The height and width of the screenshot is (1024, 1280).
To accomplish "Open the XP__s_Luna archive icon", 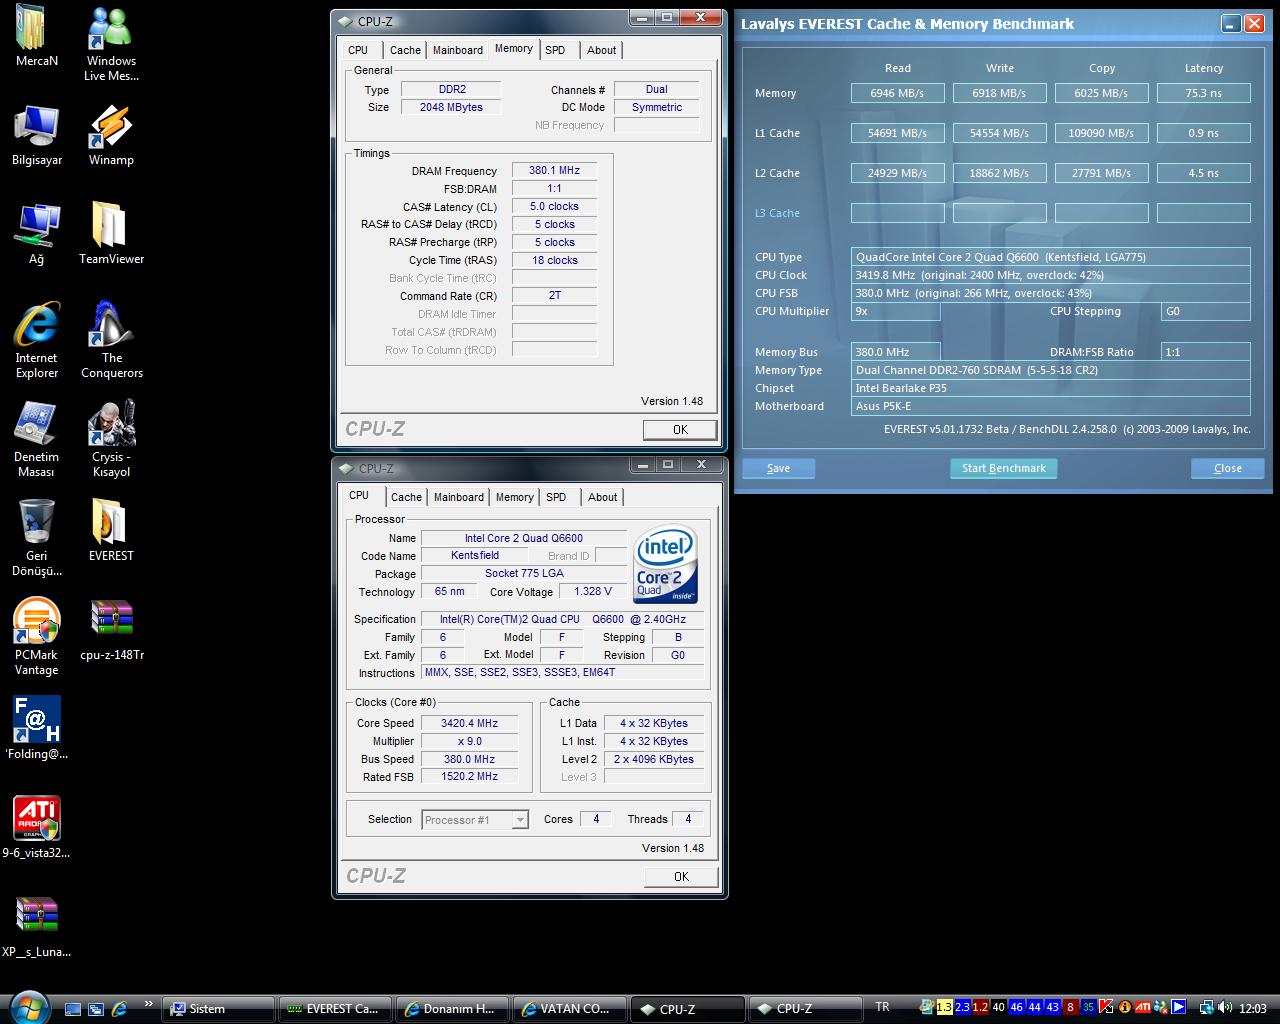I will (x=36, y=927).
